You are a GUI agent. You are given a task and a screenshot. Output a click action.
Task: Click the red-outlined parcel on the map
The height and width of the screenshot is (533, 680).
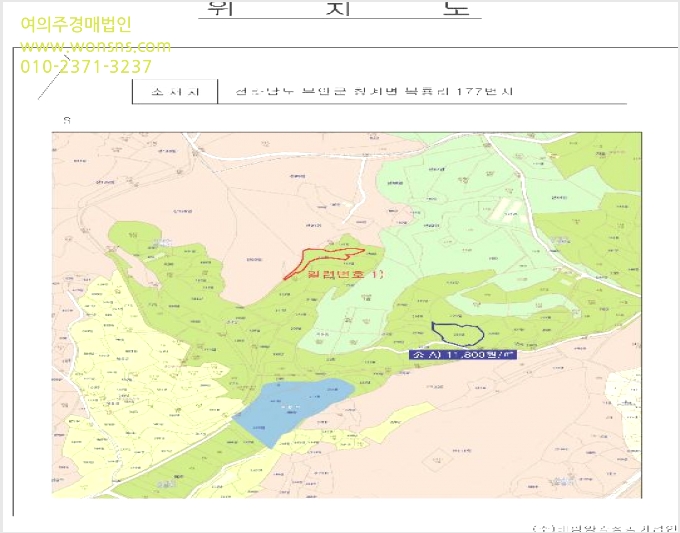(x=324, y=262)
